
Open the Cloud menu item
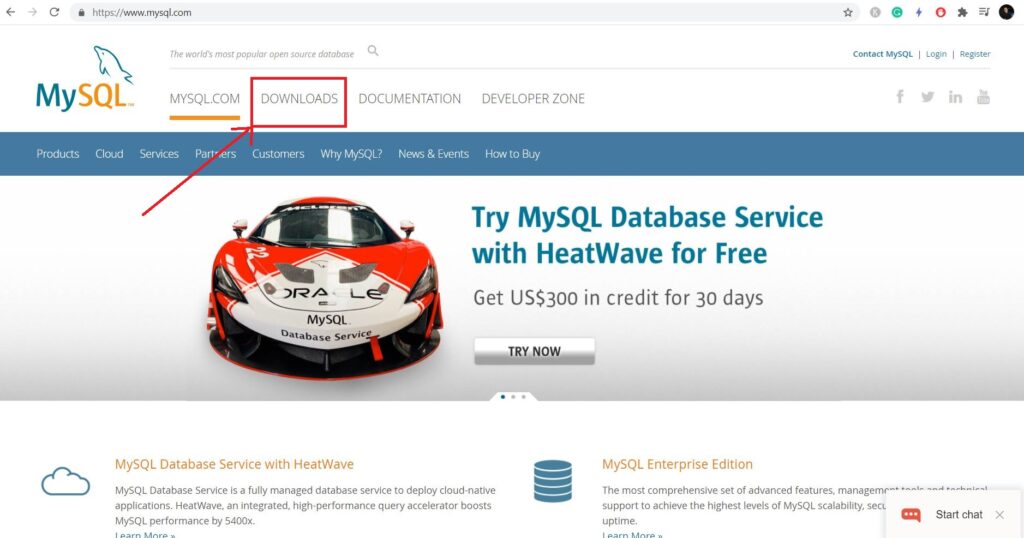[x=109, y=153]
